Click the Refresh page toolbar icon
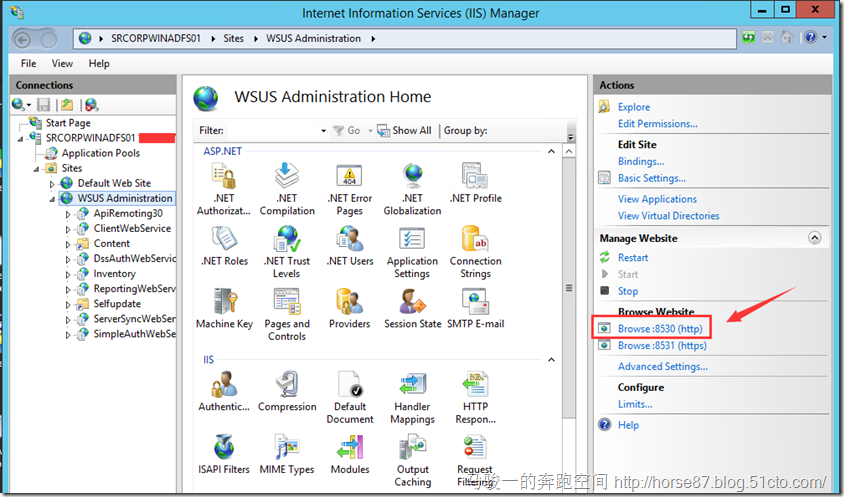The height and width of the screenshot is (497, 844). tap(748, 38)
